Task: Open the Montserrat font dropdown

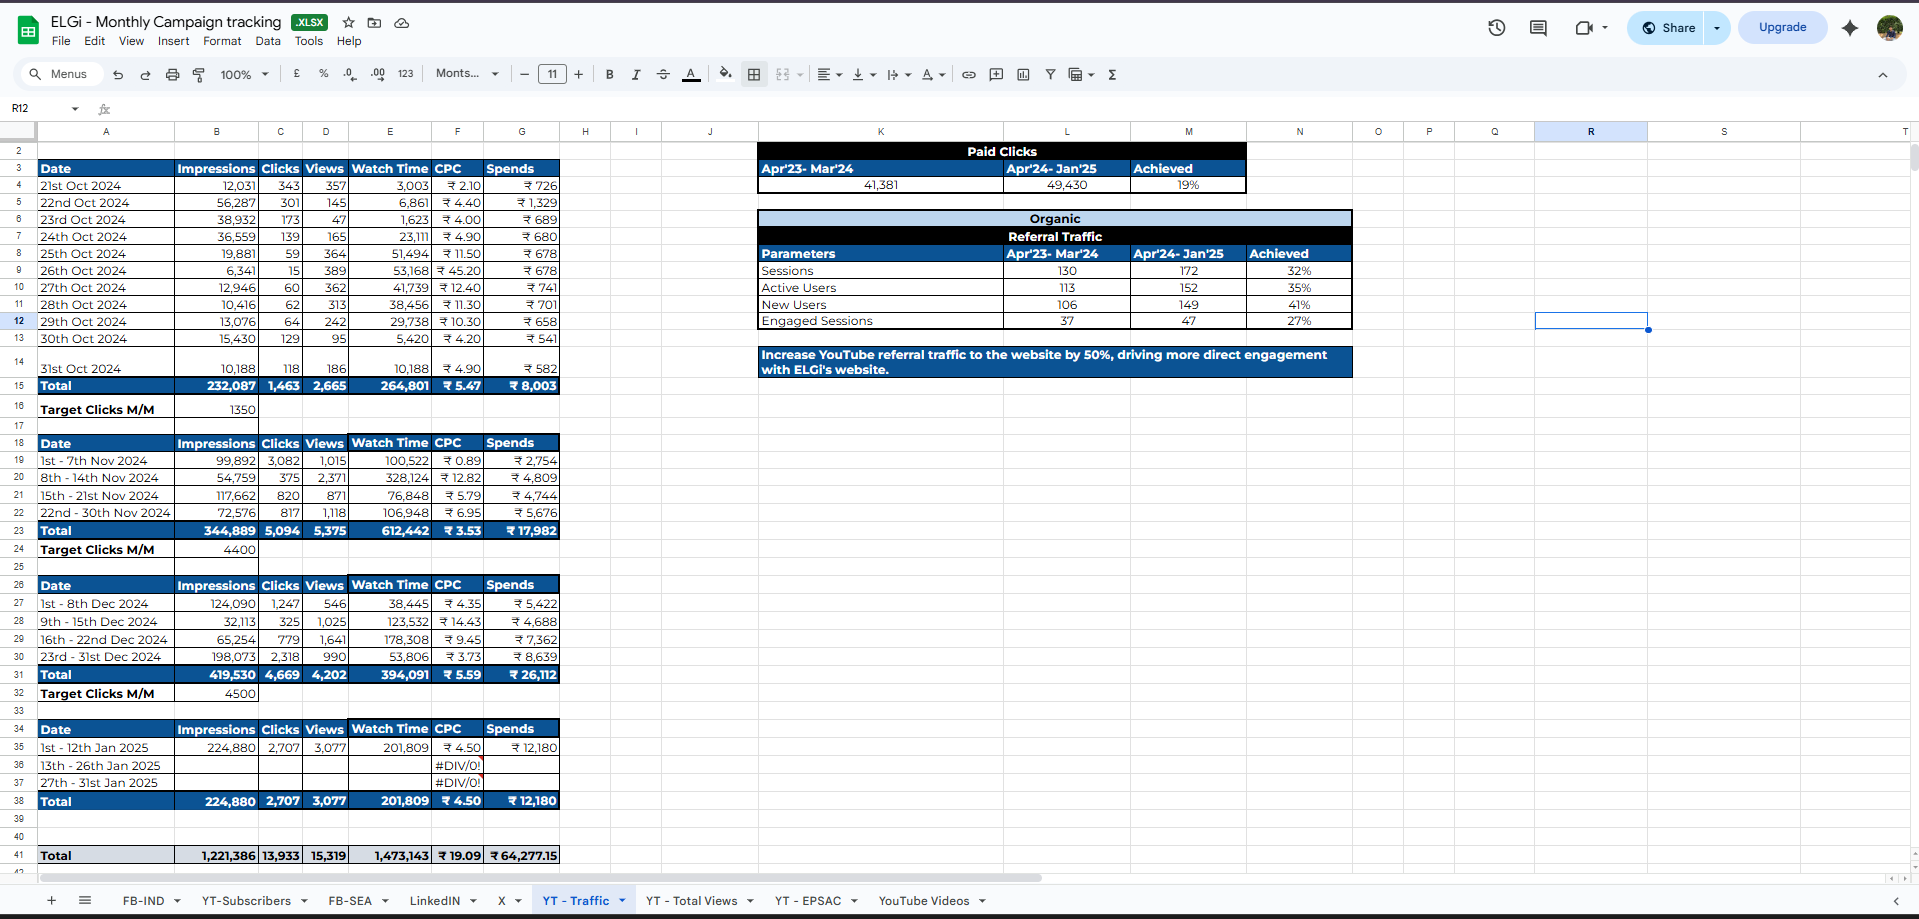Action: tap(467, 74)
